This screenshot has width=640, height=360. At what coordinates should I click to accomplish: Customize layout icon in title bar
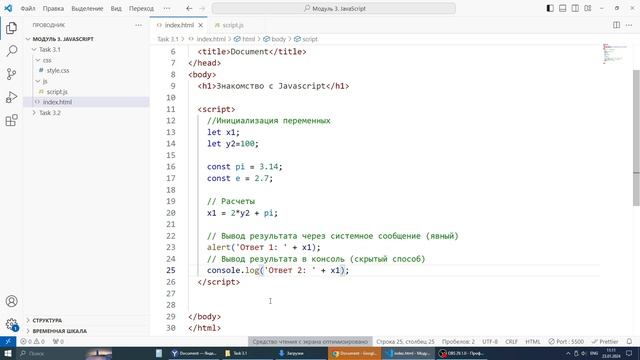(588, 8)
